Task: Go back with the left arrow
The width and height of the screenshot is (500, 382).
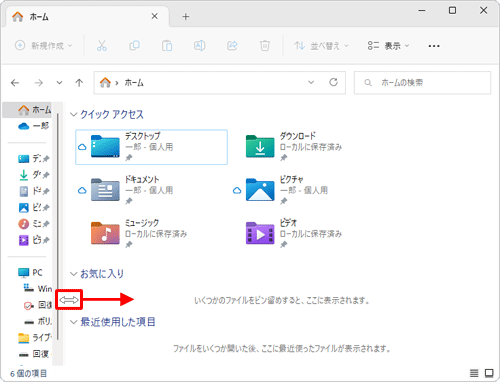Action: coord(15,83)
